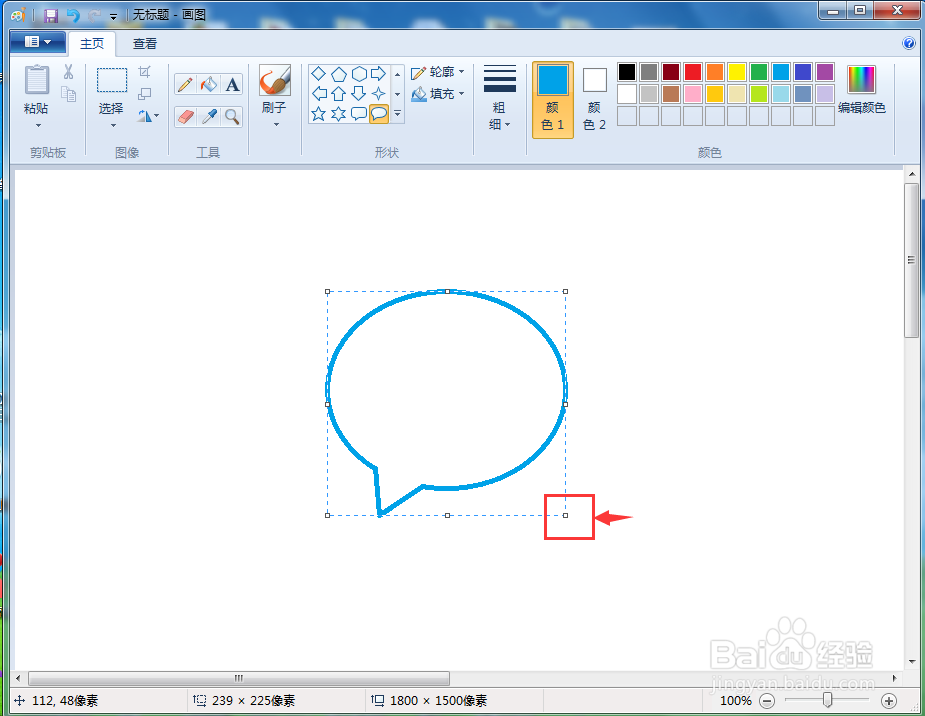925x716 pixels.
Task: Click the zoom in plus button
Action: (888, 701)
